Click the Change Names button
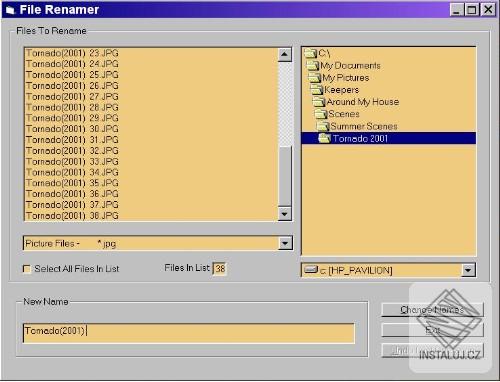 pos(432,310)
